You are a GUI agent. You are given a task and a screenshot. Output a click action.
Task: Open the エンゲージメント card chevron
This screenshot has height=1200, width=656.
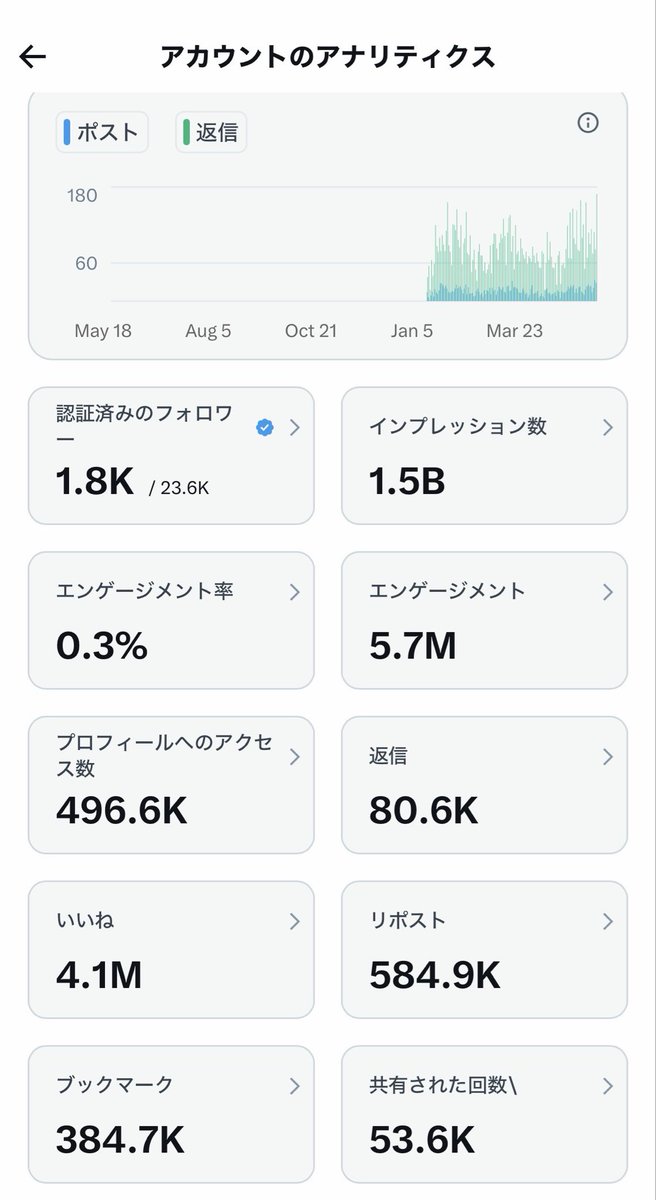coord(608,592)
